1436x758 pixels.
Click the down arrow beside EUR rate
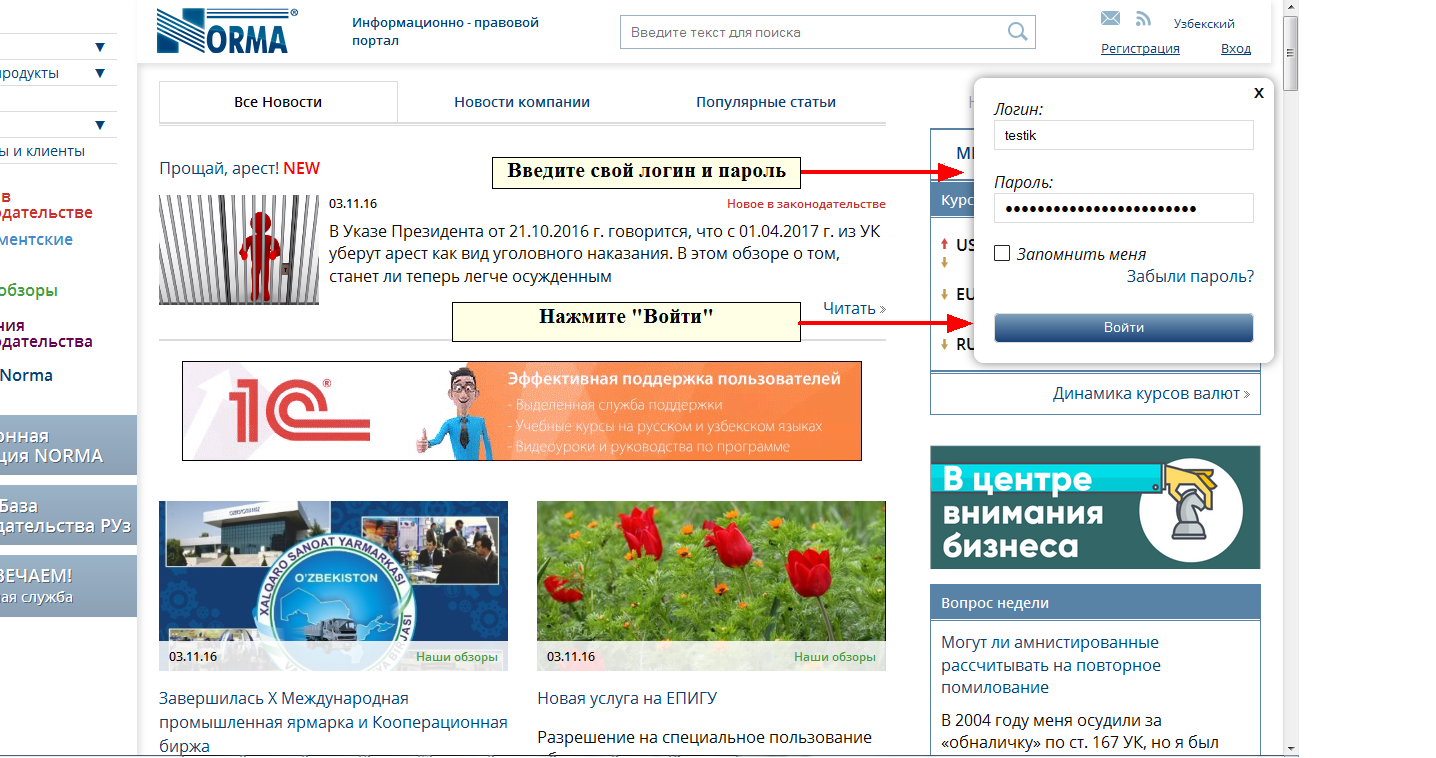pos(944,293)
